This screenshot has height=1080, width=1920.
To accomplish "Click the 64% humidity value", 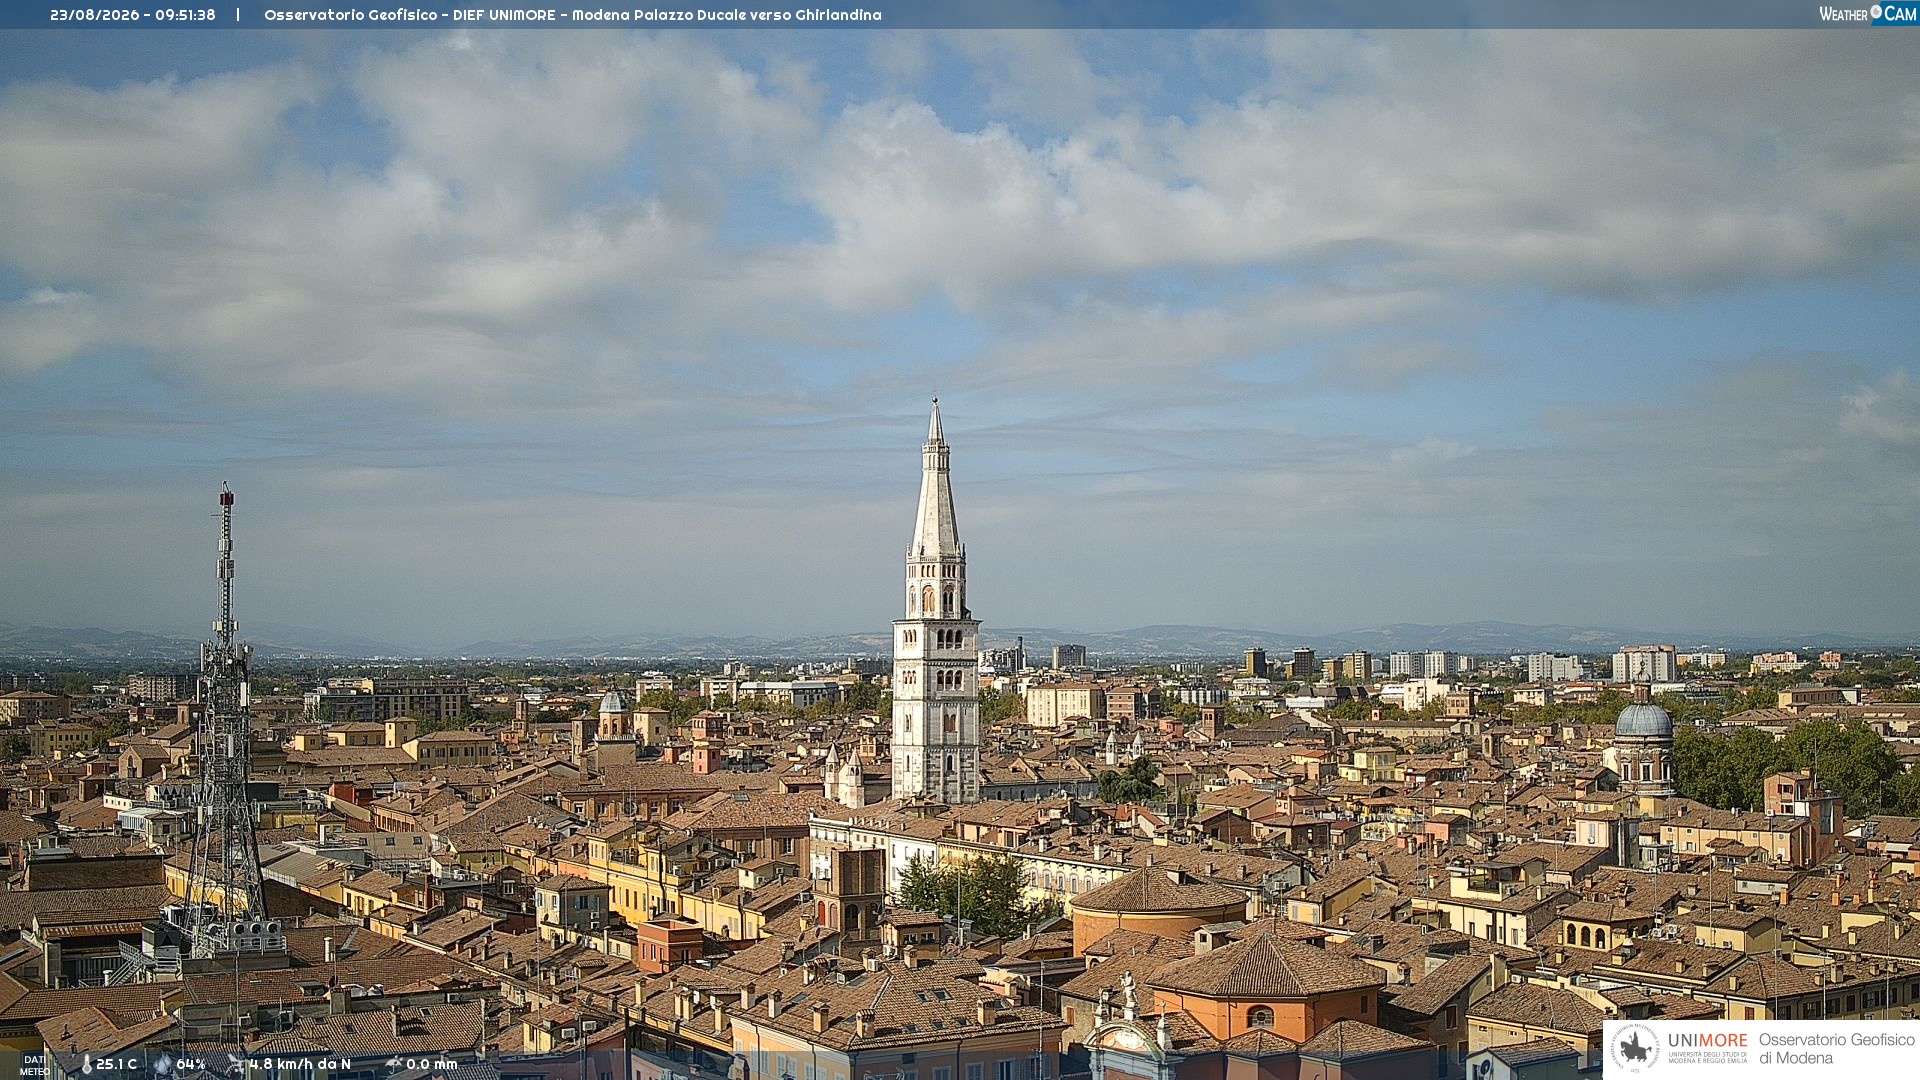I will click(191, 1065).
